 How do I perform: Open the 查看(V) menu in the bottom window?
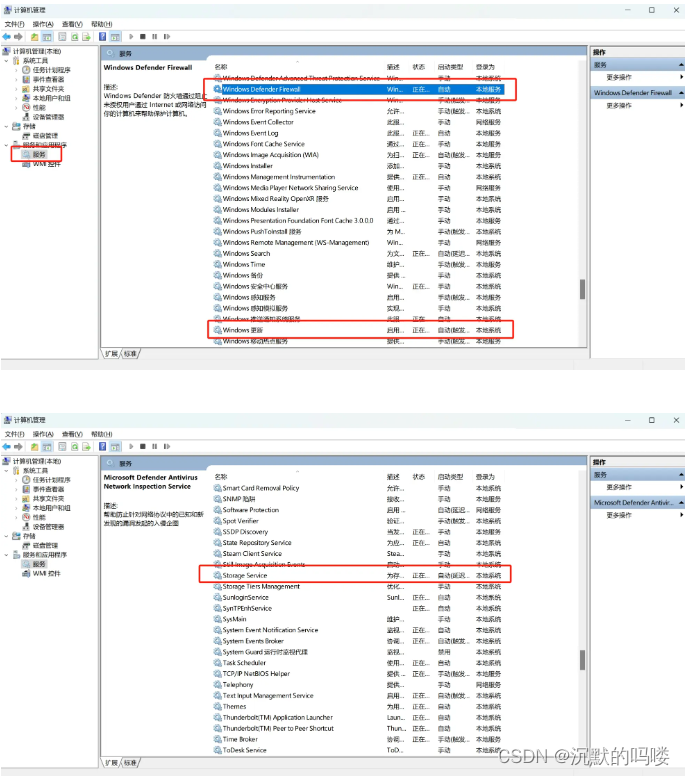coord(72,434)
